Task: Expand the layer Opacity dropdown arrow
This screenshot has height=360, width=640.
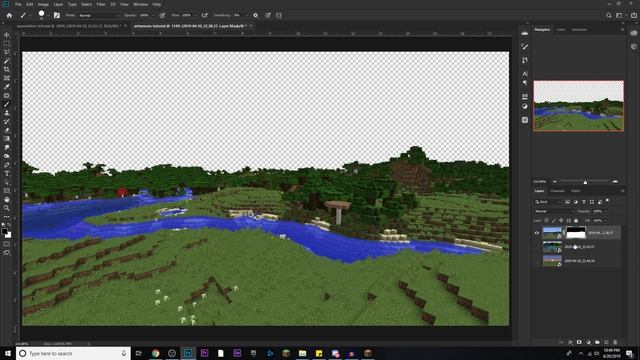Action: coord(605,211)
